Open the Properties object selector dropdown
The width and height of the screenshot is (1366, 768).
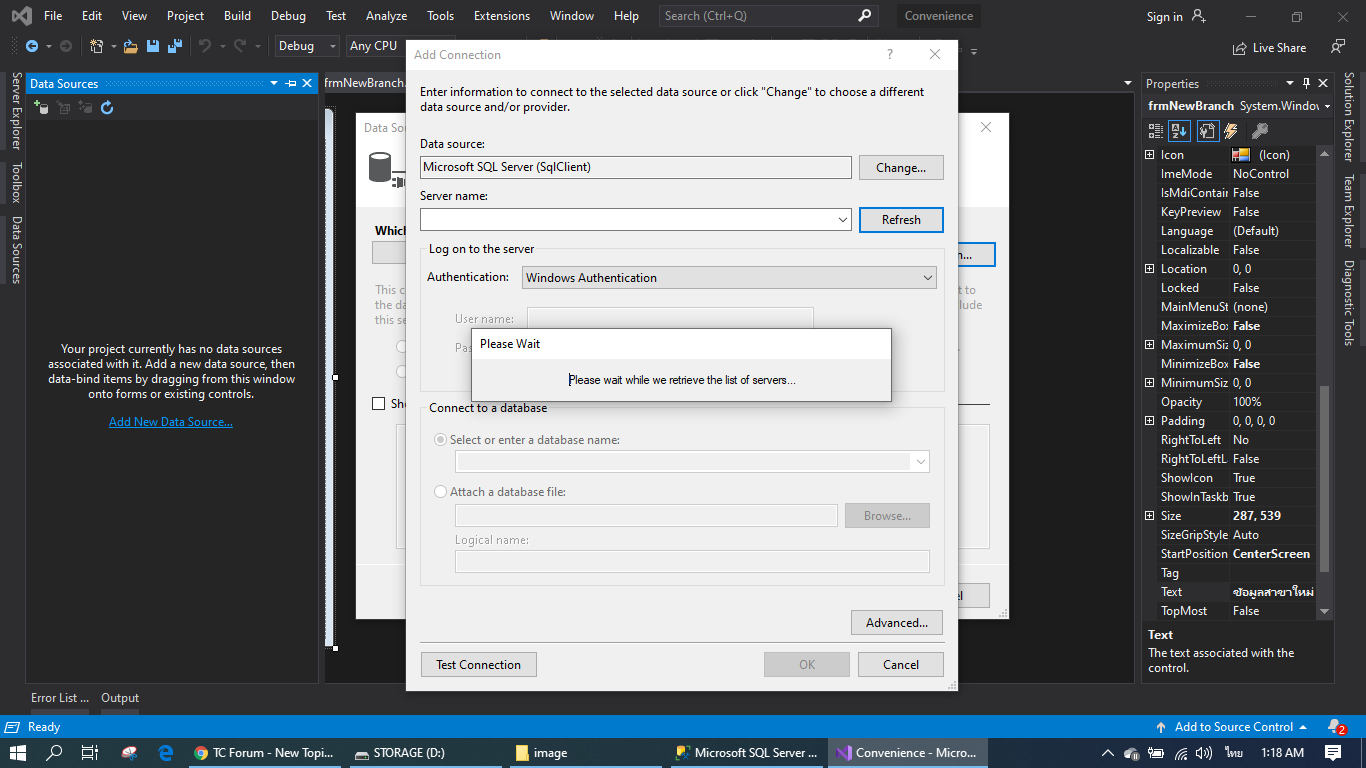tap(1327, 106)
